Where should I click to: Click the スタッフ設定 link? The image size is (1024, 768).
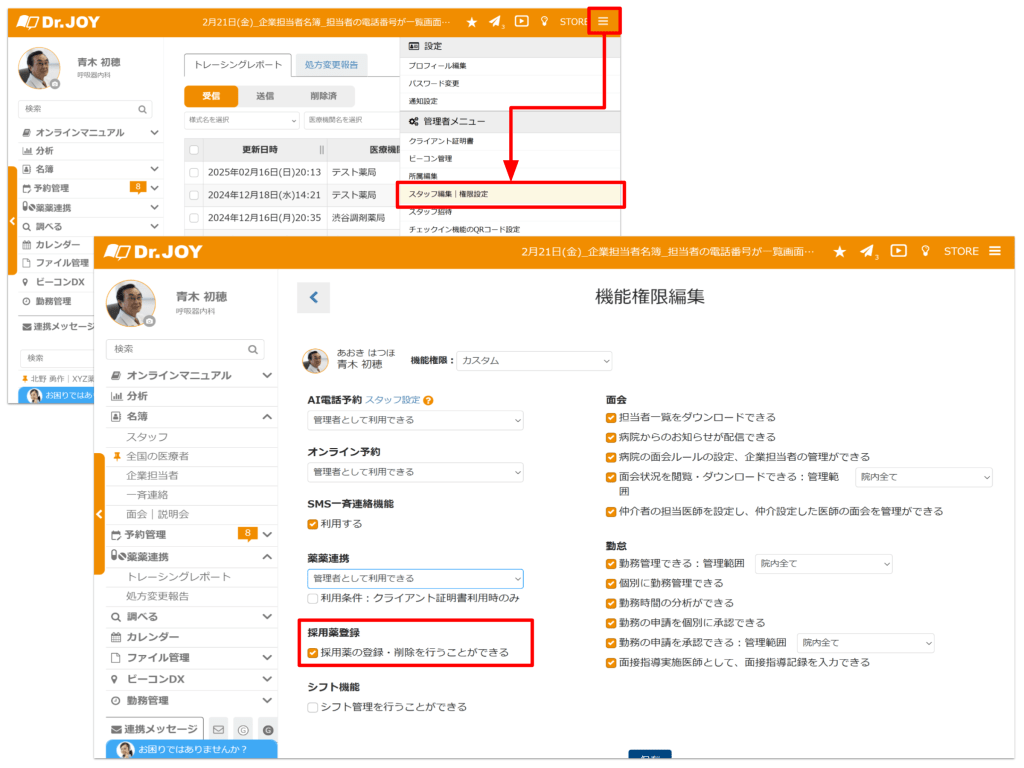392,400
